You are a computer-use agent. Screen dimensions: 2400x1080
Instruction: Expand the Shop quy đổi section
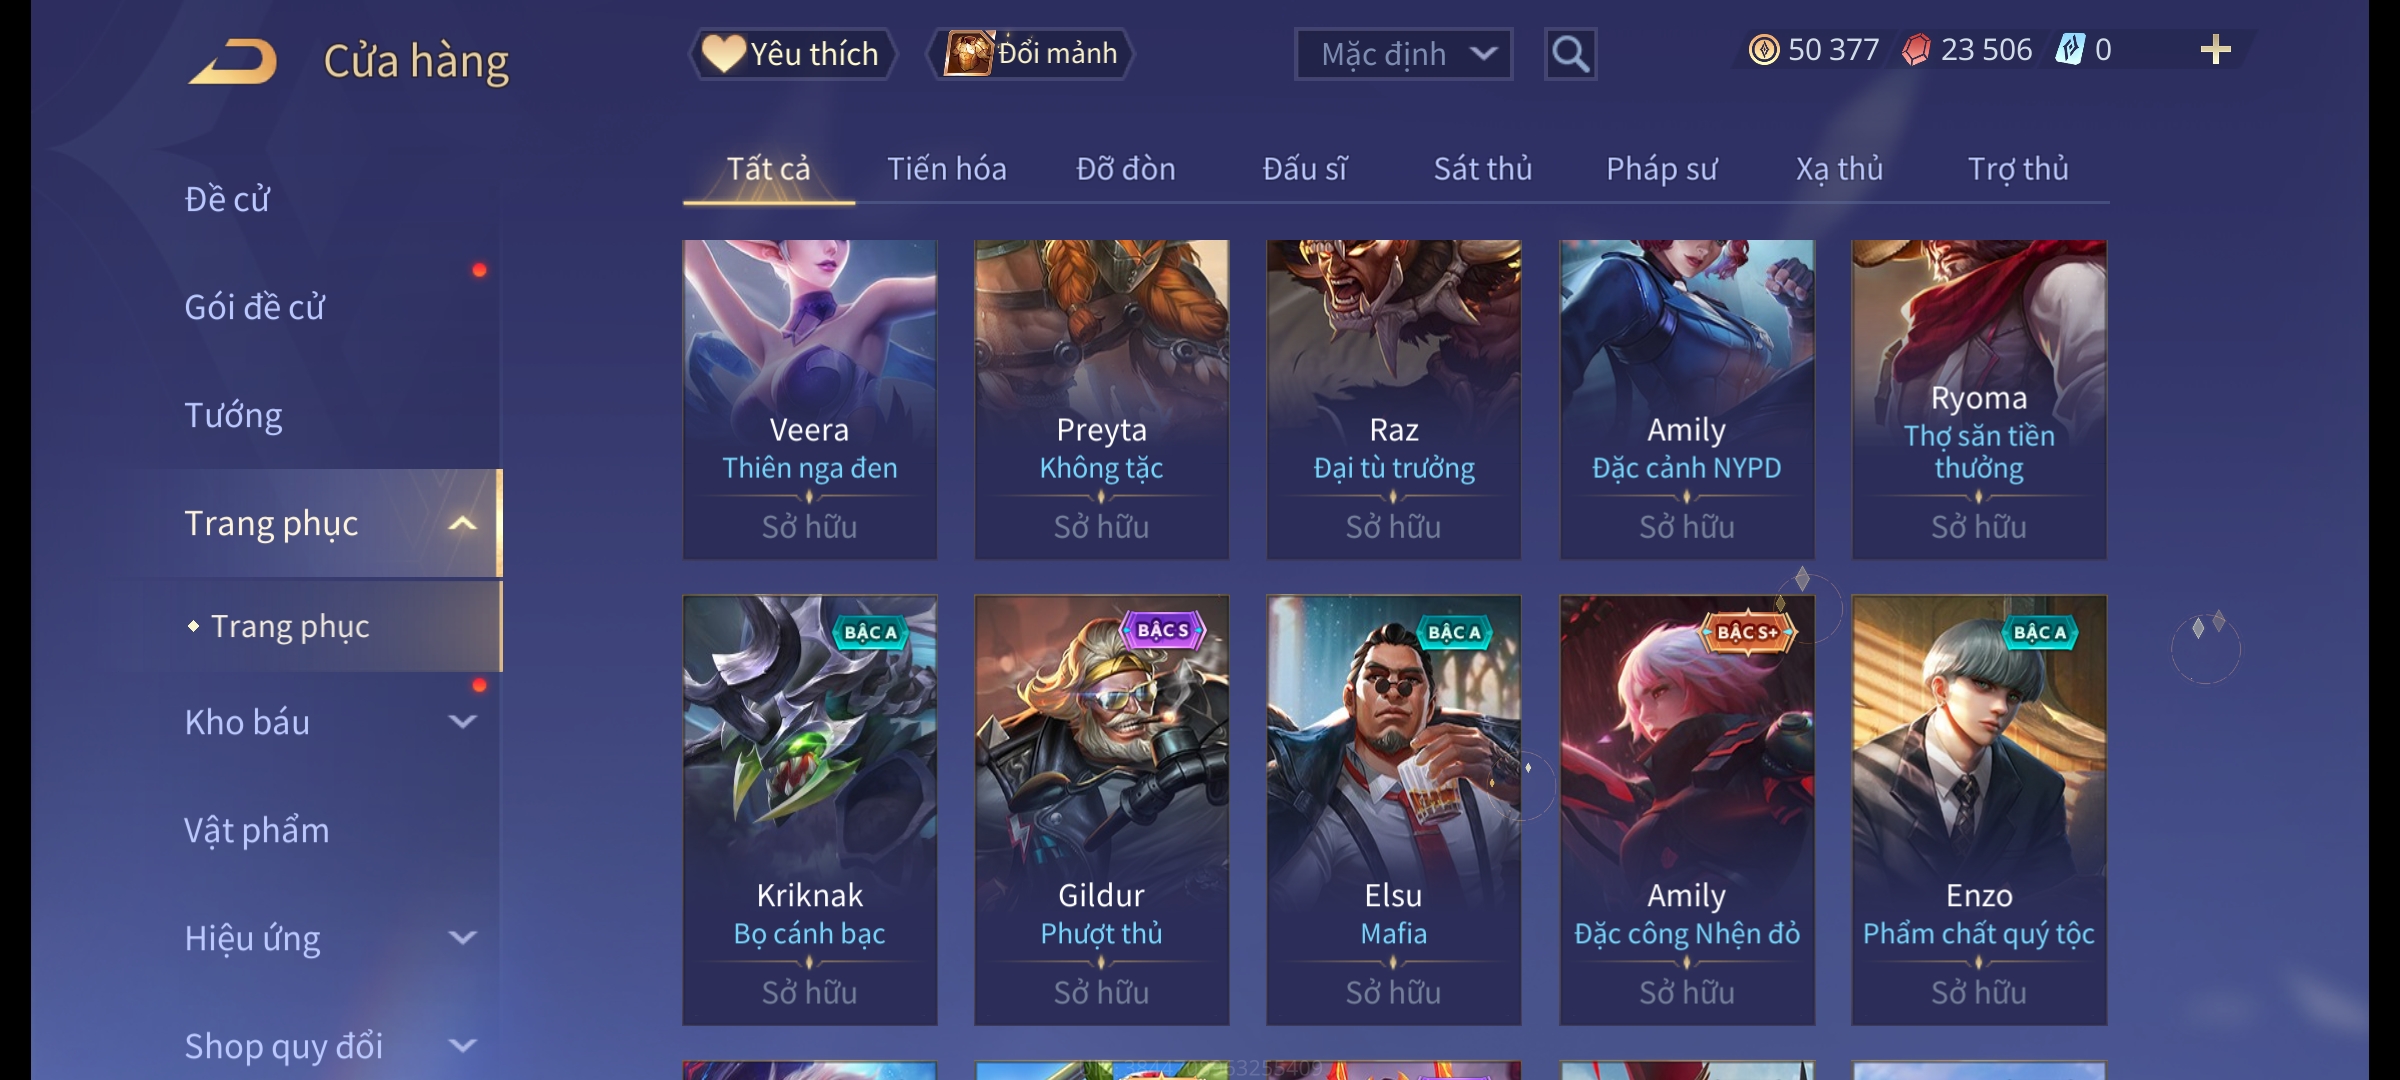coord(462,1045)
